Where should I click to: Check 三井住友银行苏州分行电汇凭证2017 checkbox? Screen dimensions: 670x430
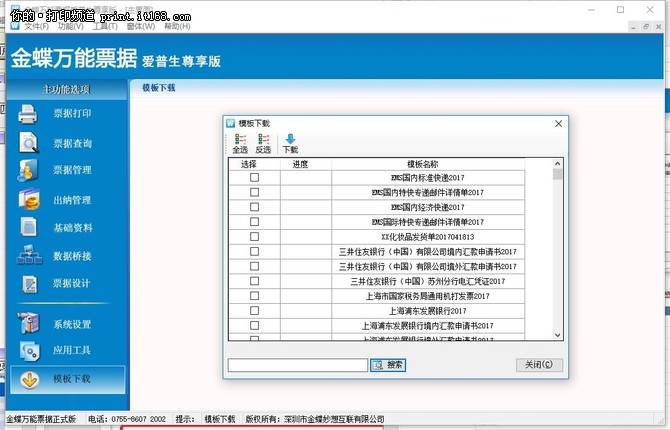click(255, 281)
